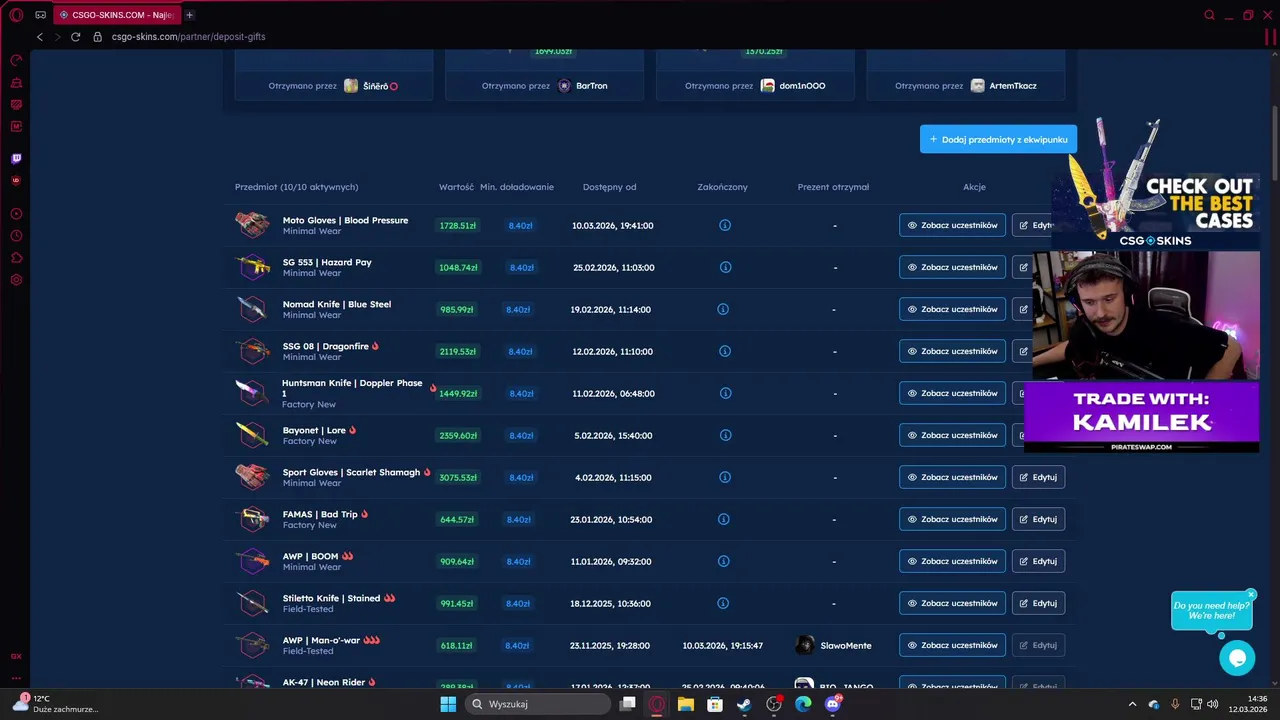Screen dimensions: 1280x720
Task: Open Steam from the taskbar
Action: pos(744,704)
